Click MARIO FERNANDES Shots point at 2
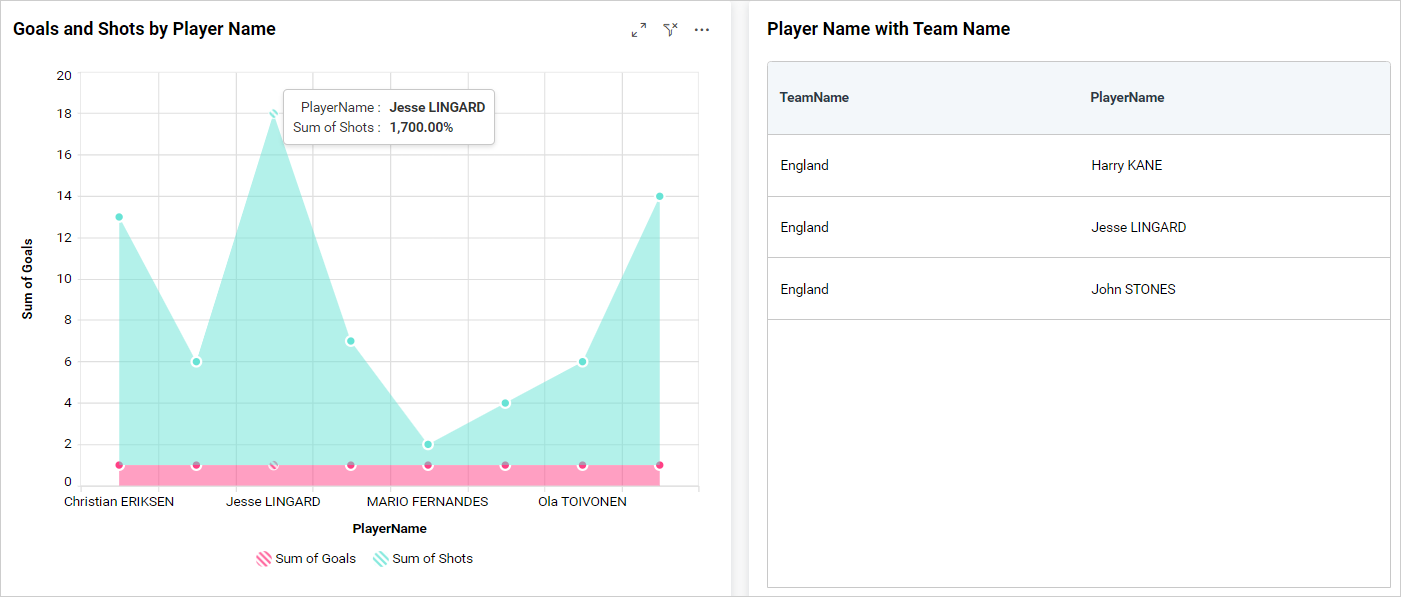Viewport: 1401px width, 597px height. pos(428,445)
